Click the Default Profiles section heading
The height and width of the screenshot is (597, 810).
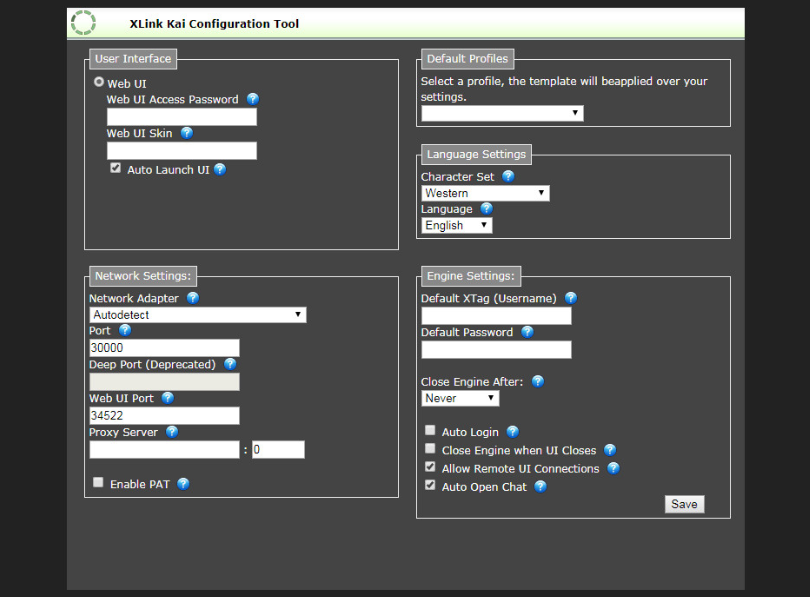point(468,59)
